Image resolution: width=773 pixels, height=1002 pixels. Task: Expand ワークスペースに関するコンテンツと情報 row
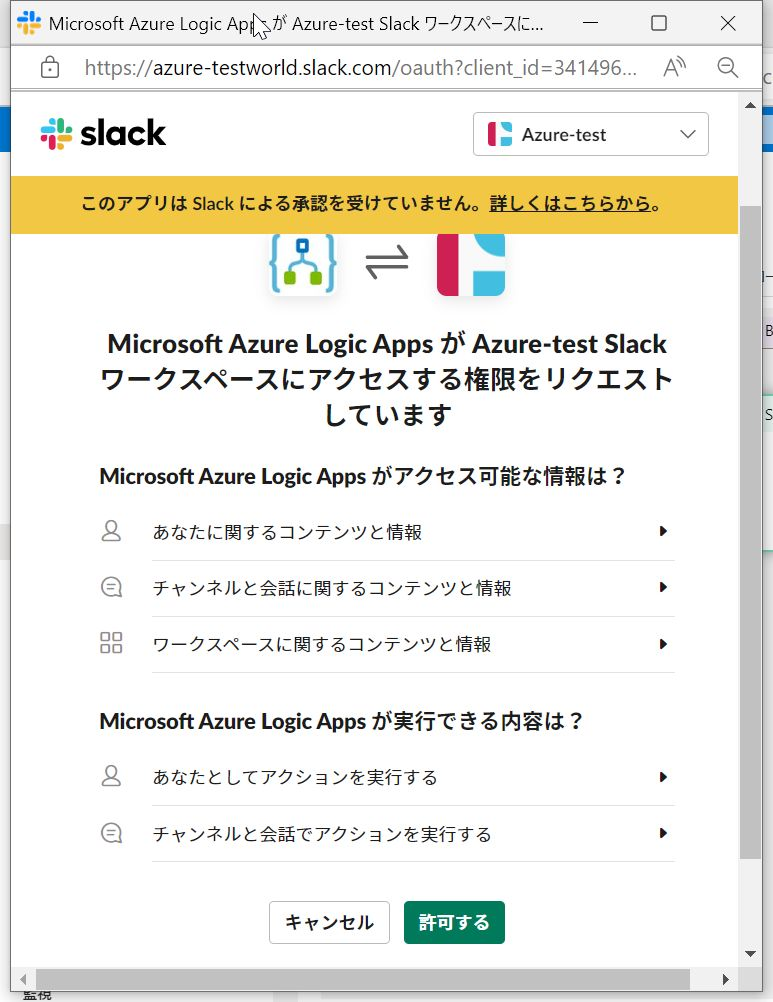[x=413, y=644]
